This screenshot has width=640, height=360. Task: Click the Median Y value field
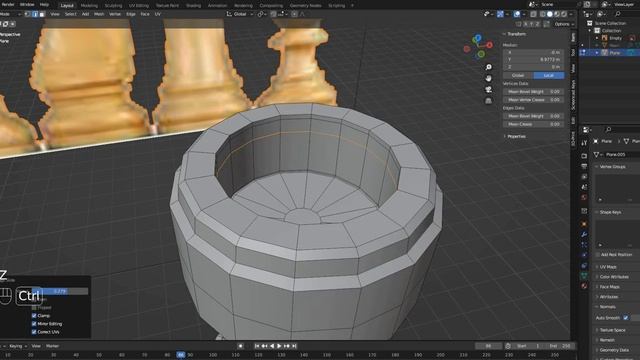click(533, 60)
